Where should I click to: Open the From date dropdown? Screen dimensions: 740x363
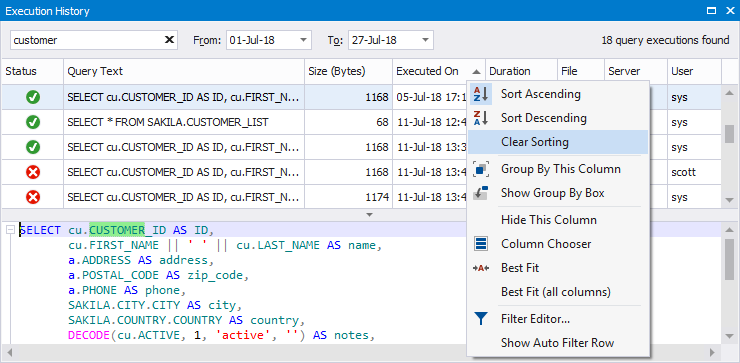pos(303,40)
